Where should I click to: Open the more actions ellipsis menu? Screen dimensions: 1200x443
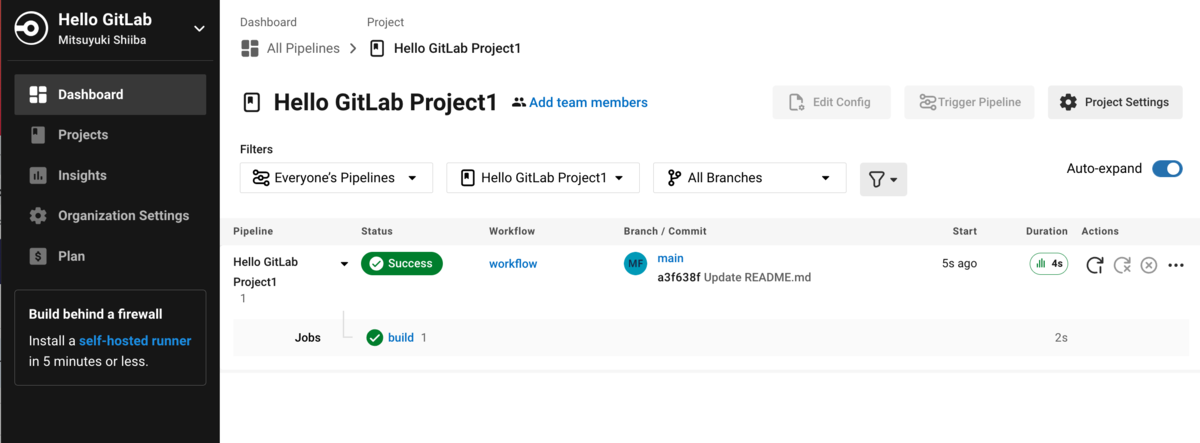(1176, 265)
